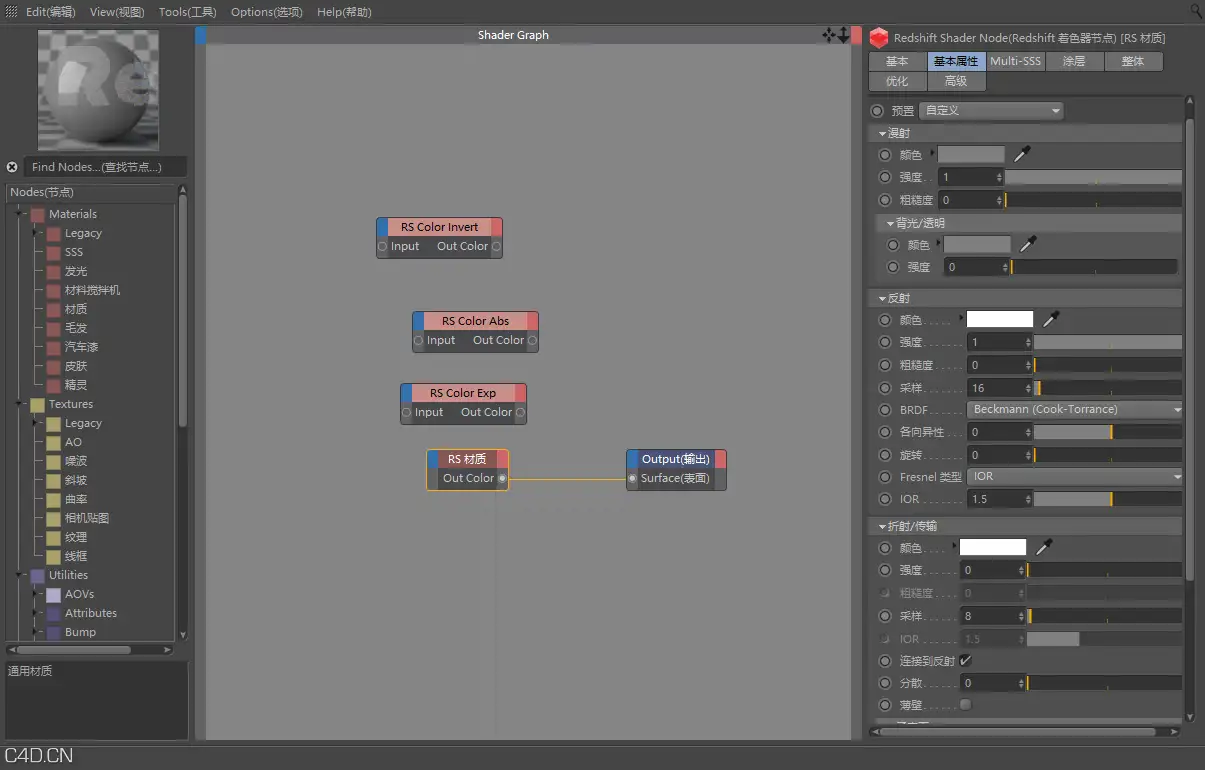Select the AO texture node icon

tap(54, 442)
